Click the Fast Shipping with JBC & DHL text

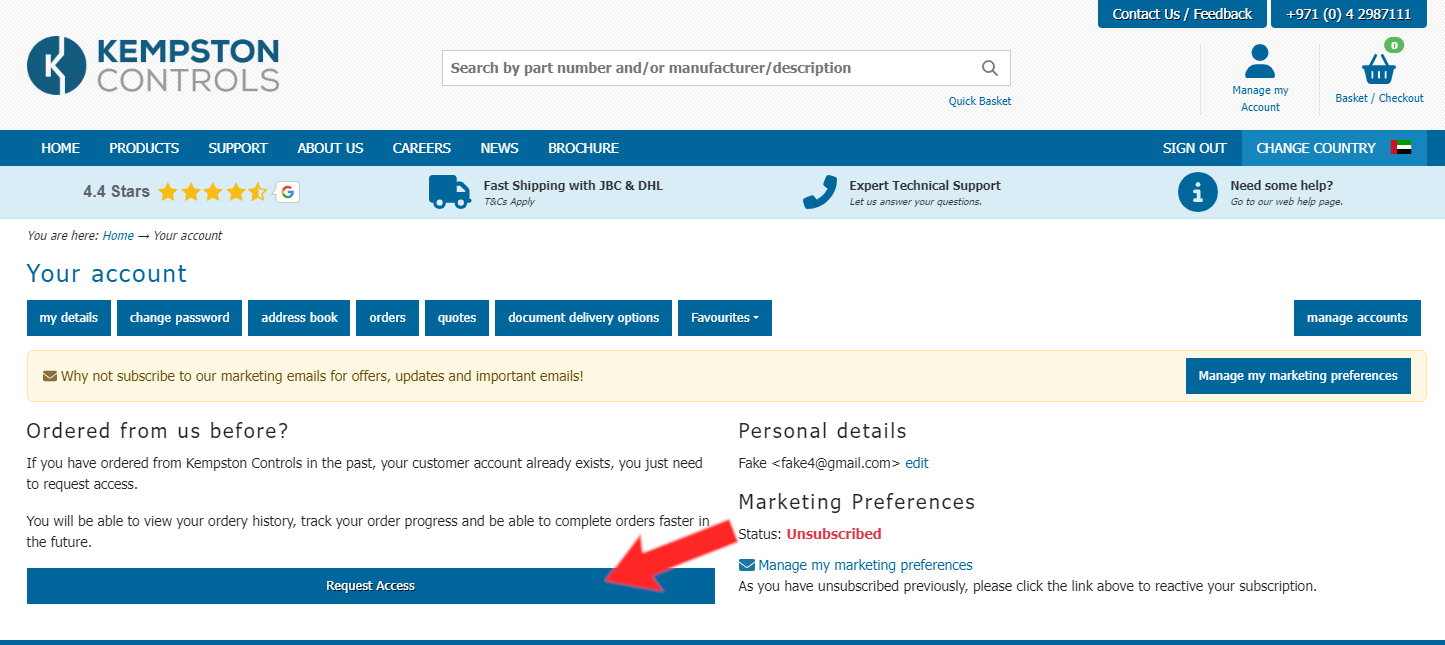coord(573,185)
